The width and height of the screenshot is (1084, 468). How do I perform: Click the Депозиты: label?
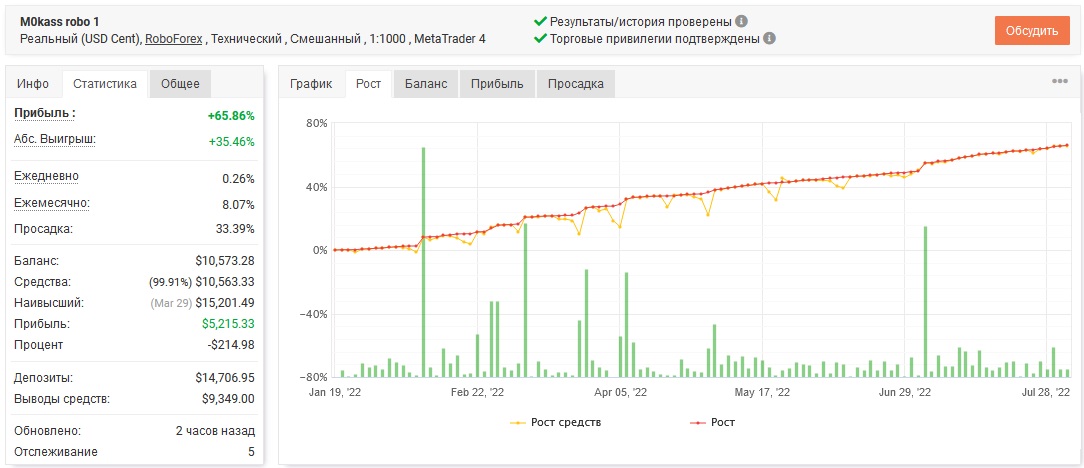point(43,378)
